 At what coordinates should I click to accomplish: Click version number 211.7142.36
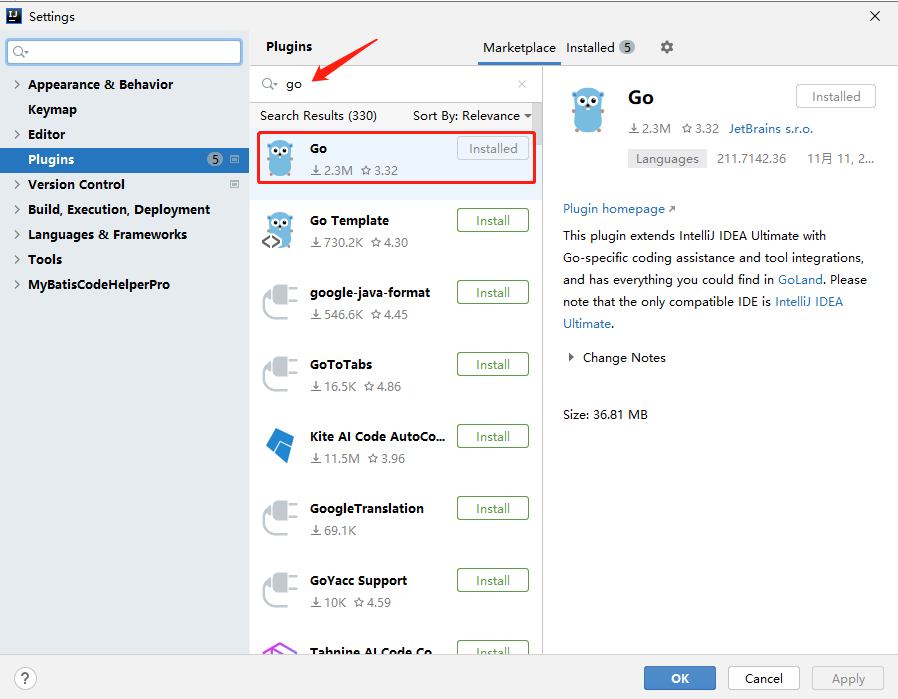pos(751,159)
